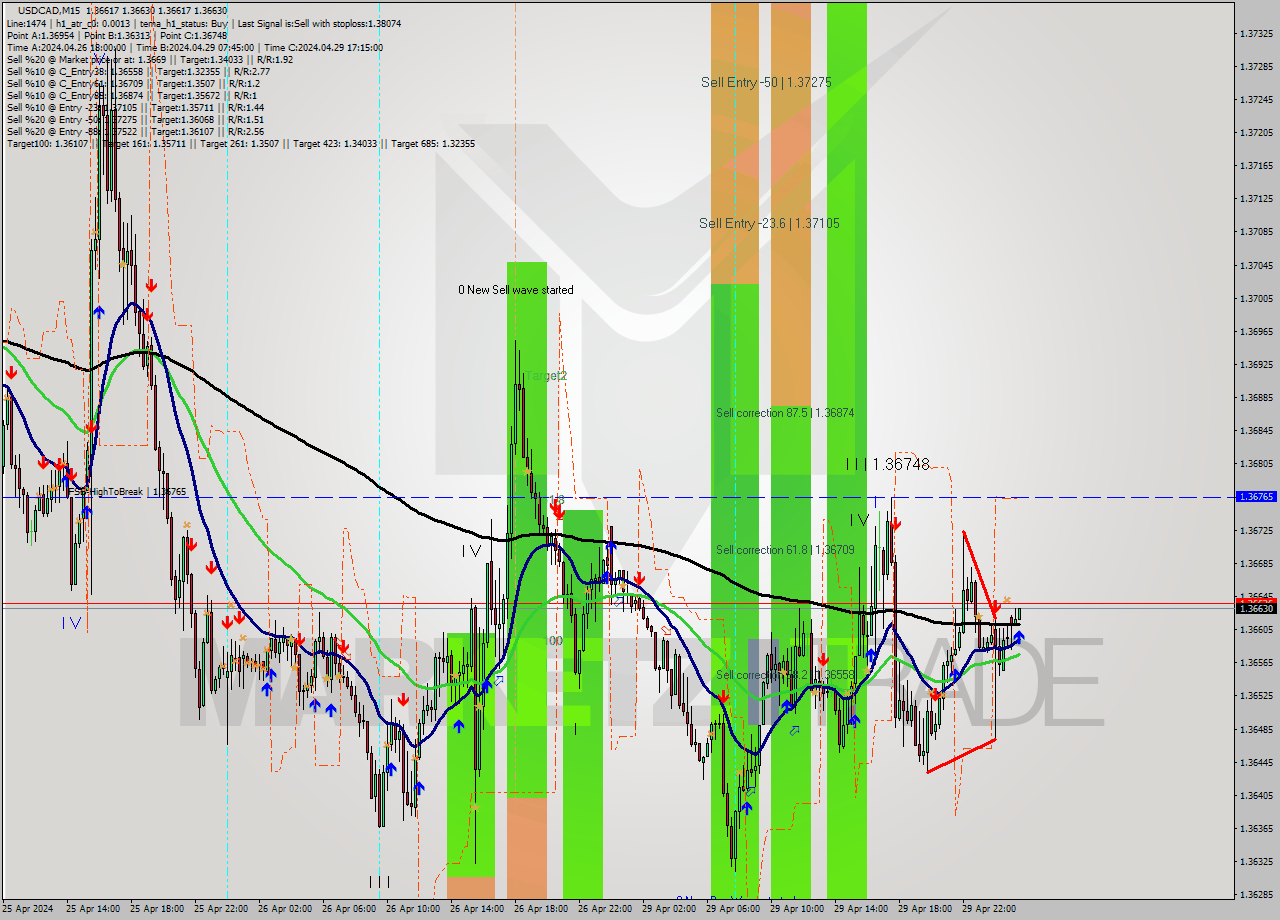Click the 1.36885 price axis label
This screenshot has width=1280, height=920.
[x=1256, y=397]
